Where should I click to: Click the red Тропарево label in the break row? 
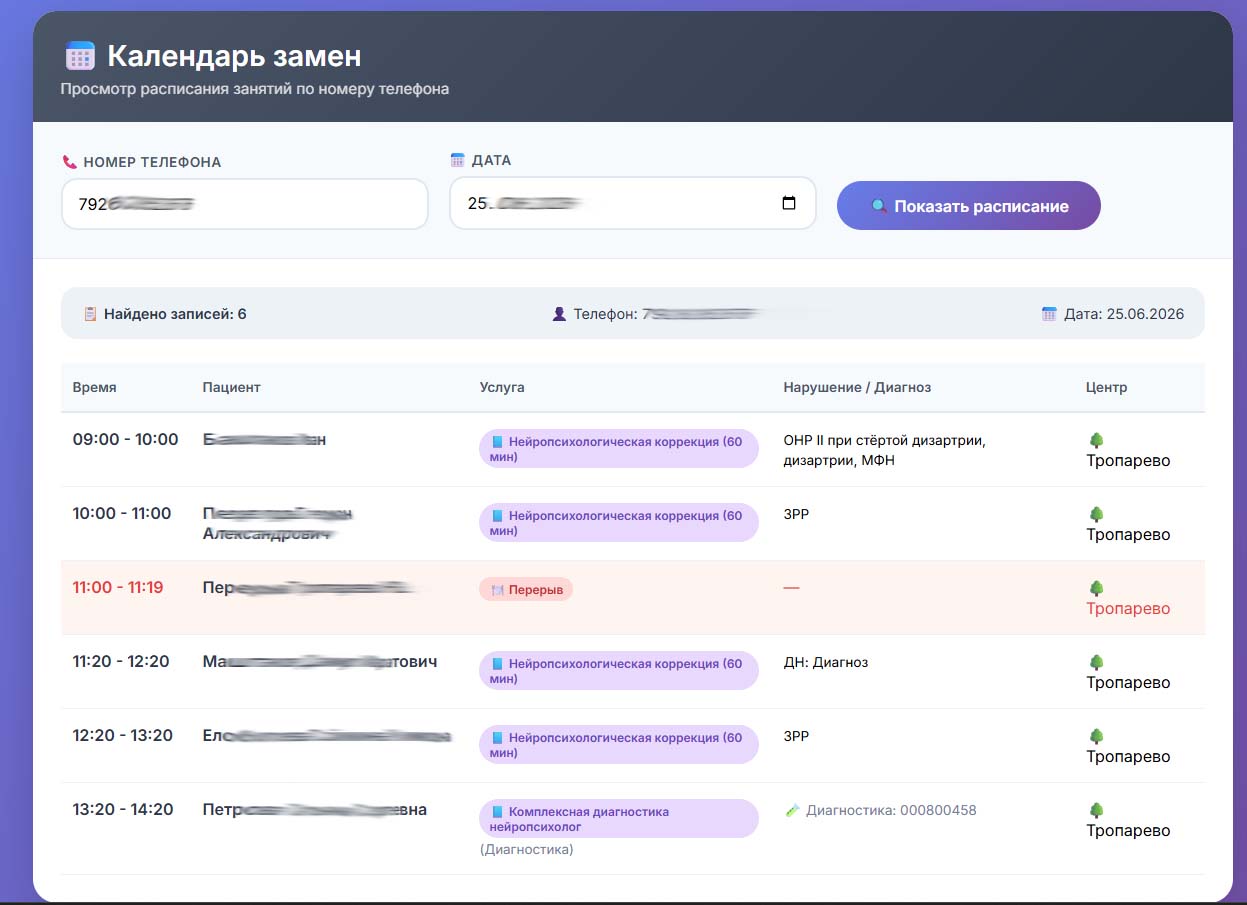(x=1128, y=609)
